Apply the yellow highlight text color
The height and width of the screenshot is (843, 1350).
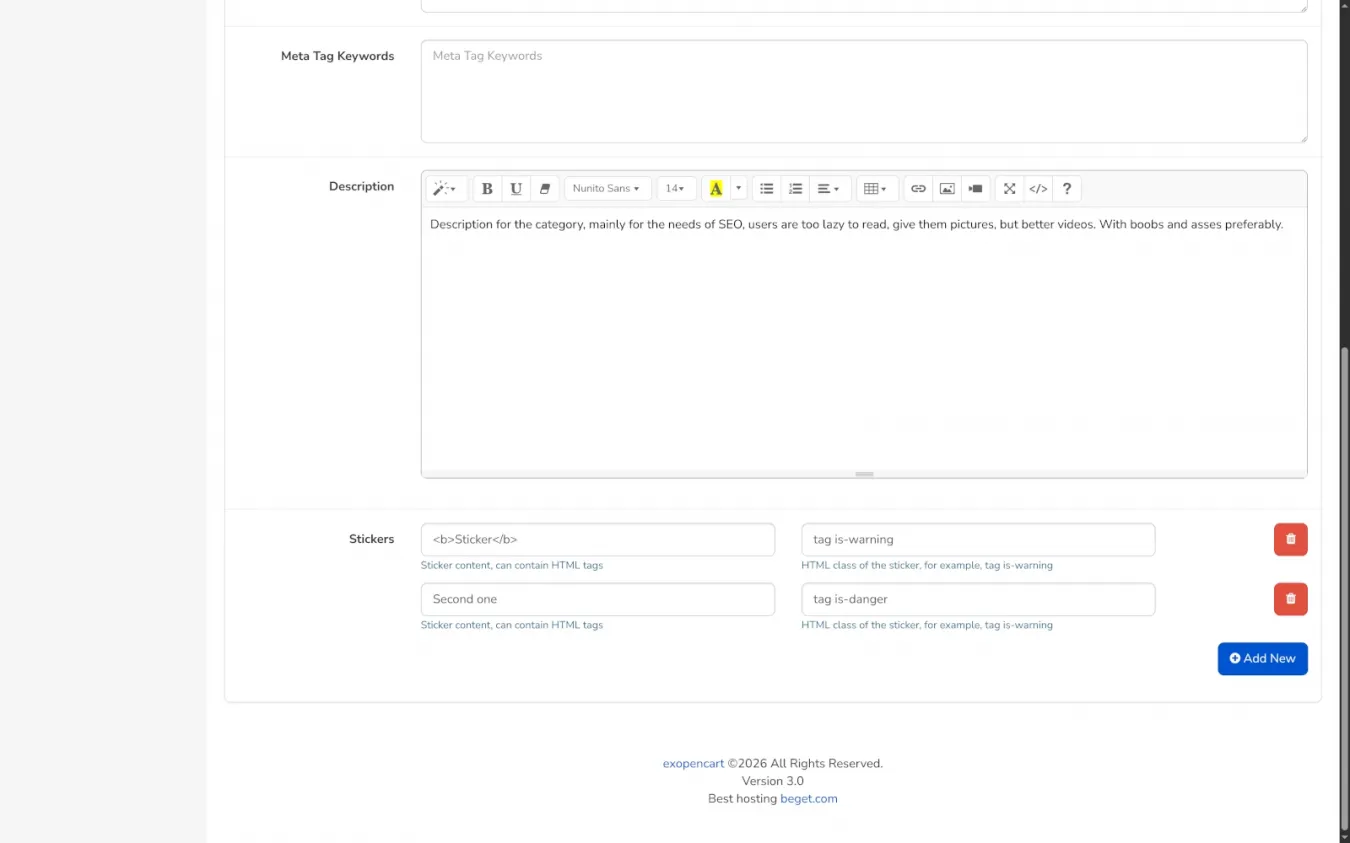click(x=716, y=189)
